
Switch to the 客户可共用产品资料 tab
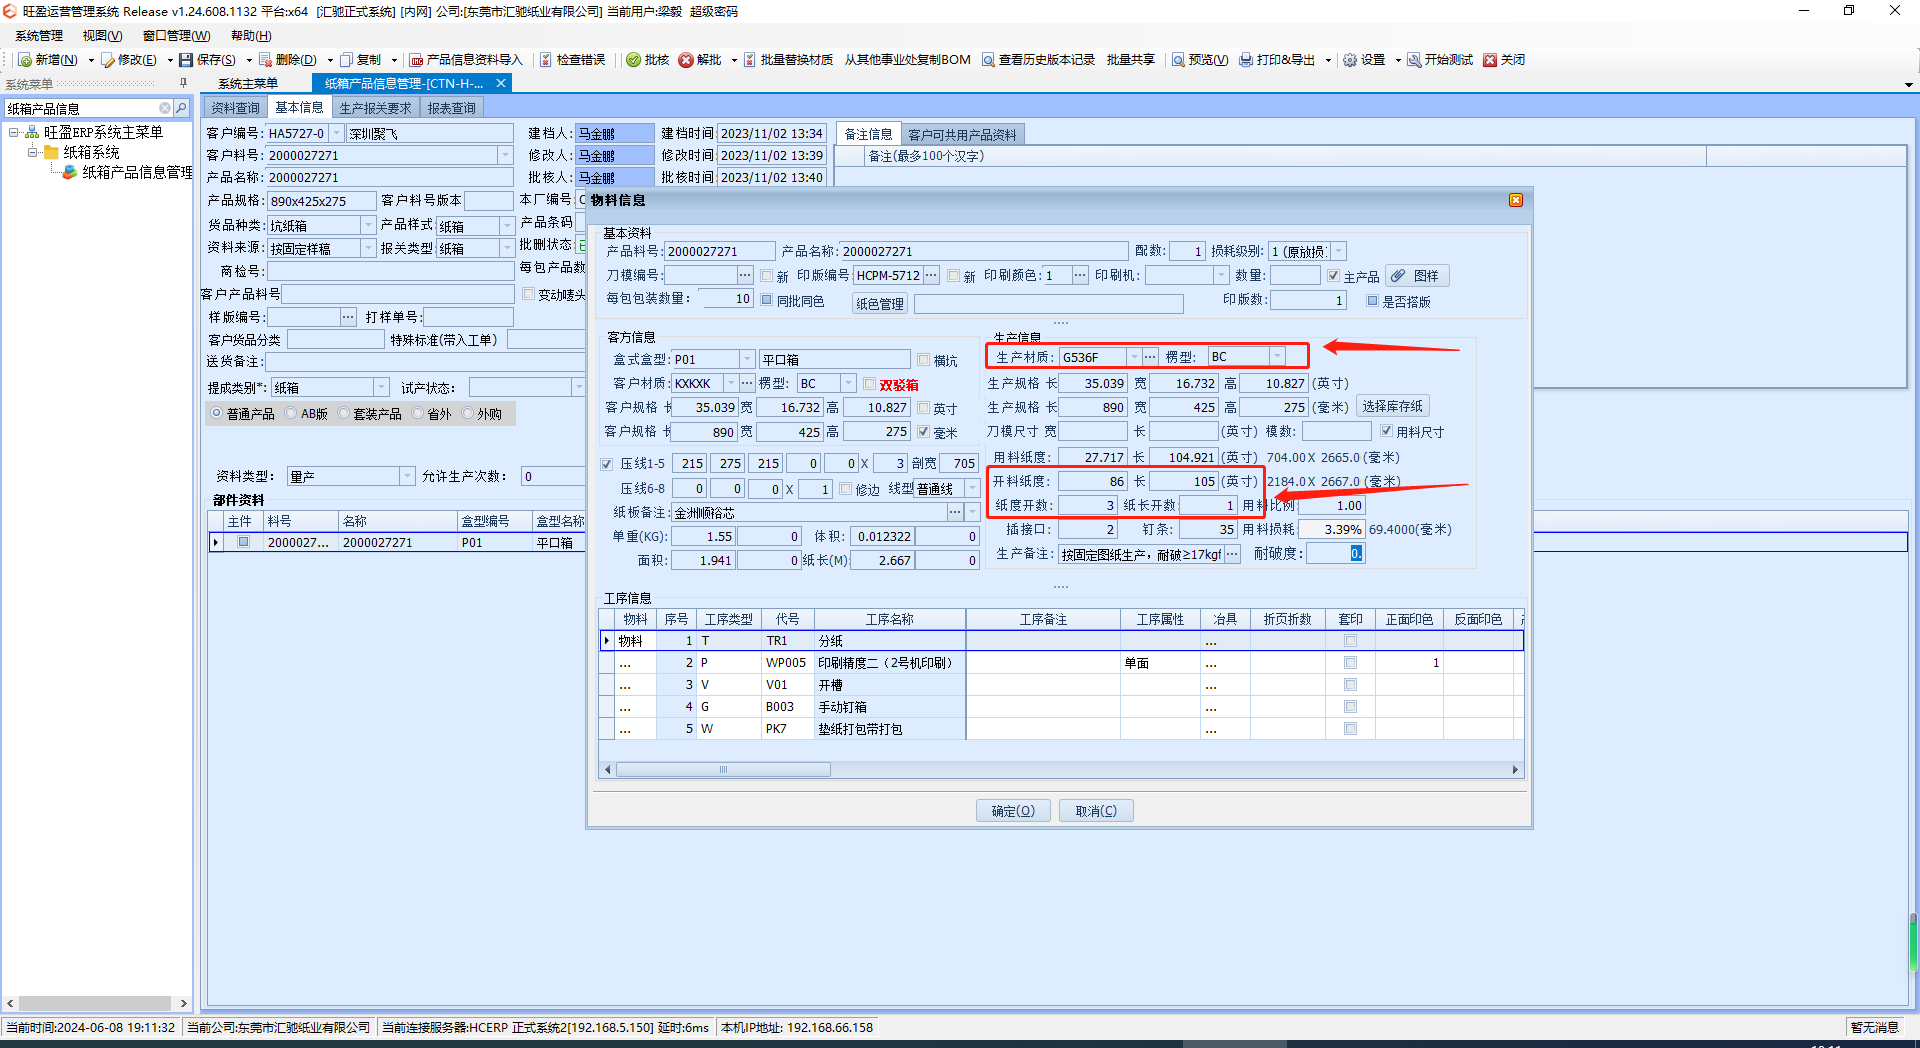[x=962, y=134]
